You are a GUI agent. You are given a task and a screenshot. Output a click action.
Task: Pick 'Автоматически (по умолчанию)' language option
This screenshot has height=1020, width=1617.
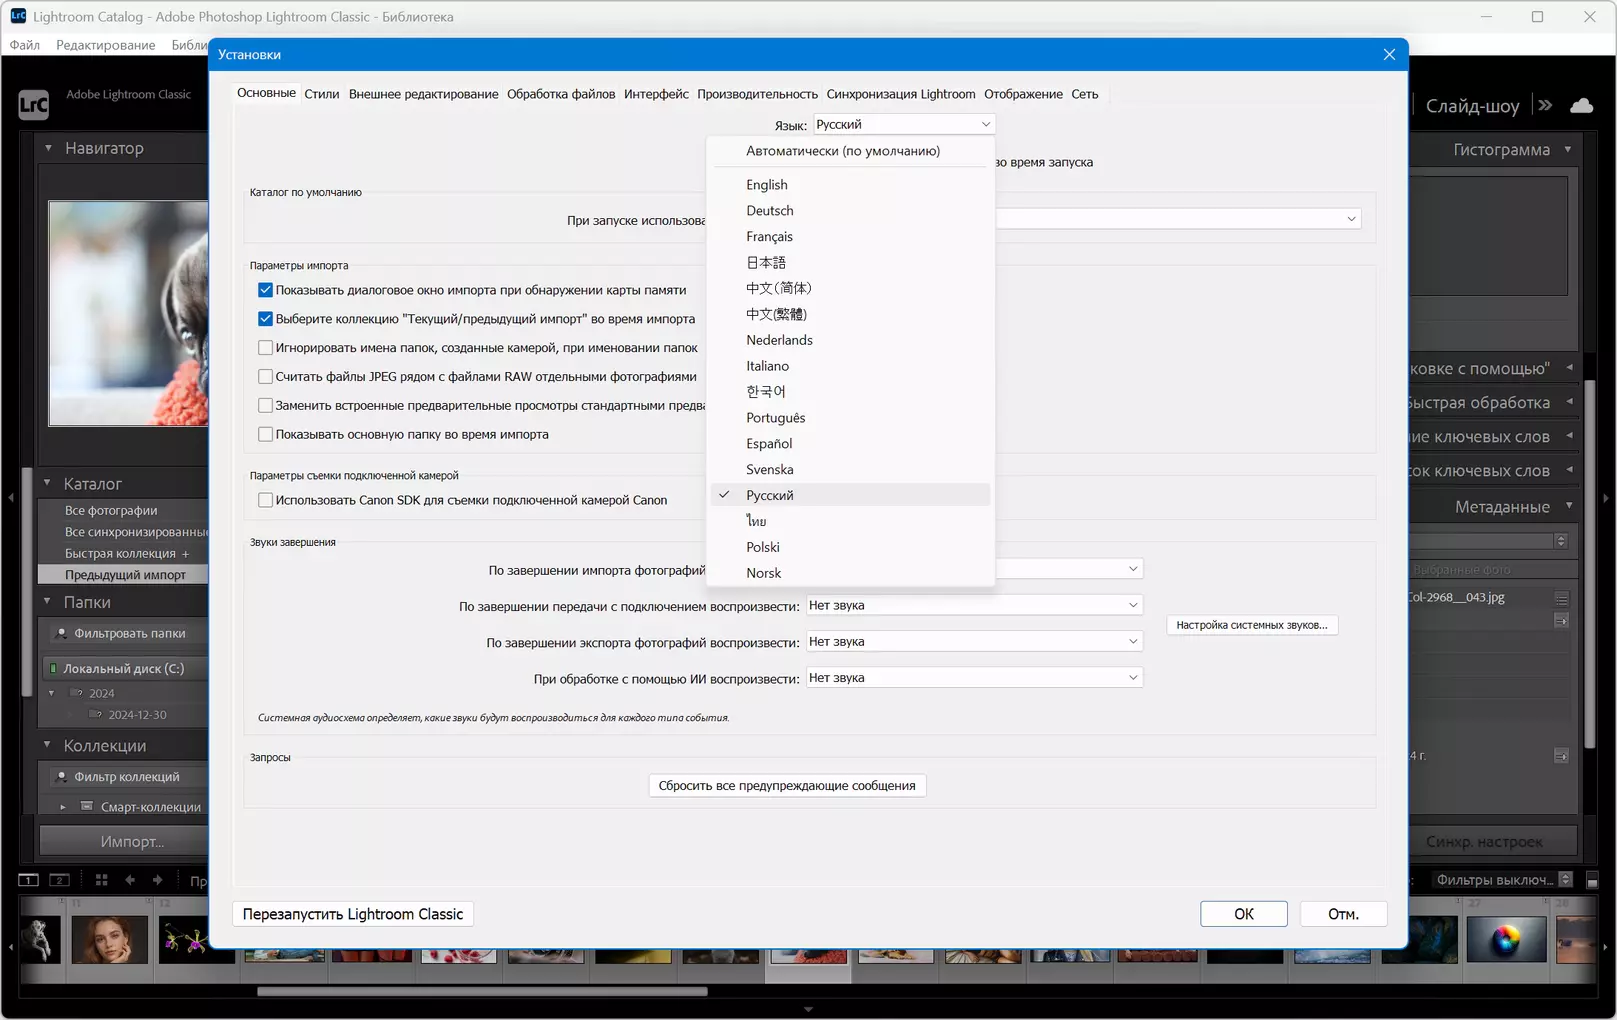[x=851, y=151]
